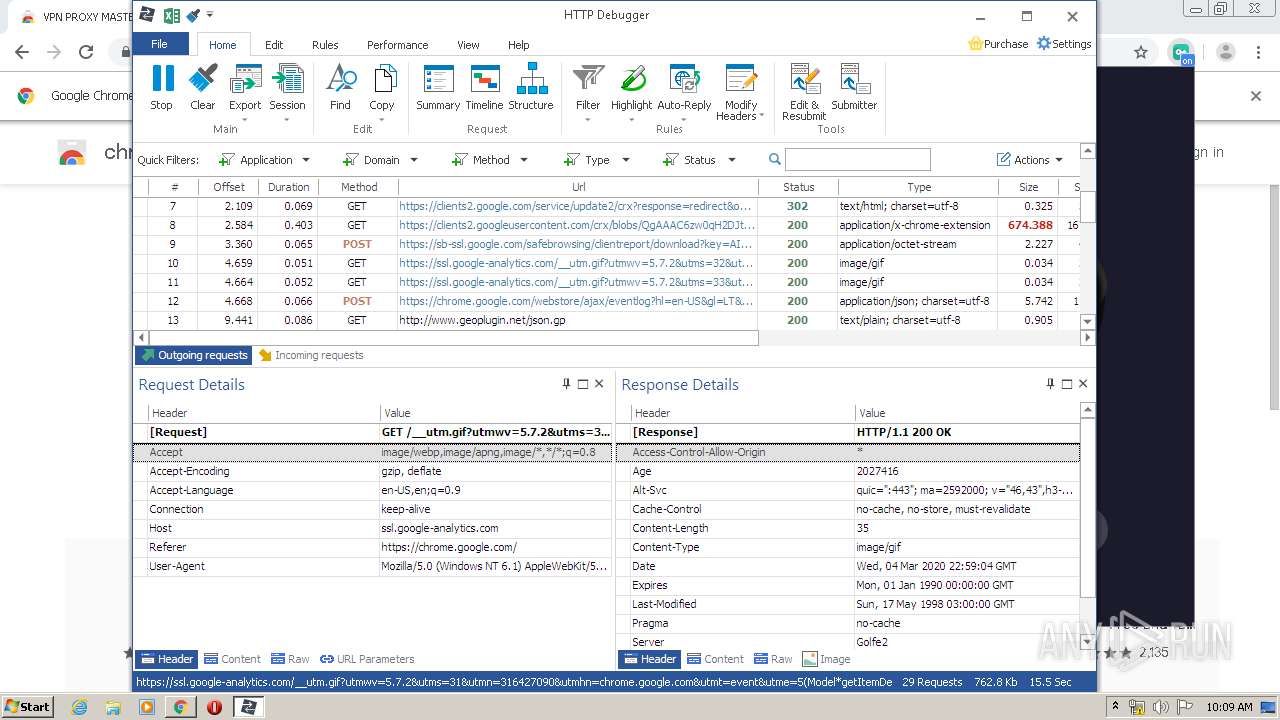This screenshot has width=1280, height=720.
Task: Pin the Request Details panel
Action: coord(566,384)
